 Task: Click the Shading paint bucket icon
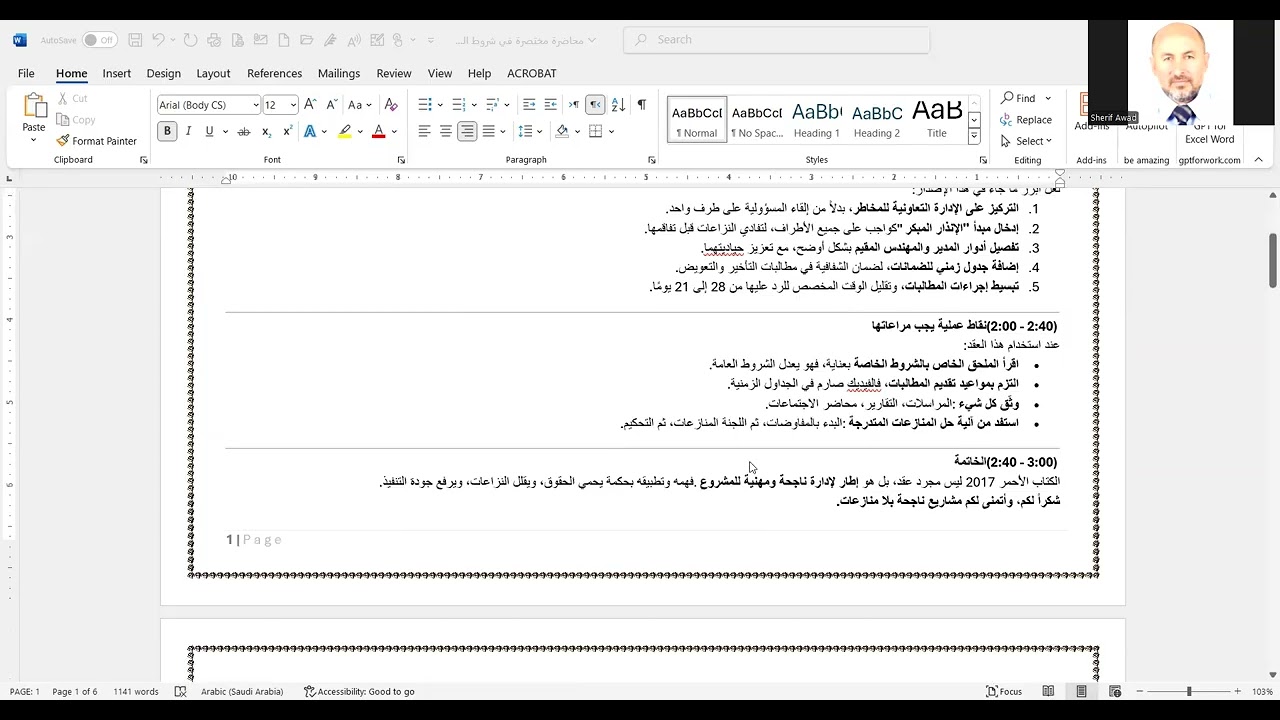click(x=562, y=132)
